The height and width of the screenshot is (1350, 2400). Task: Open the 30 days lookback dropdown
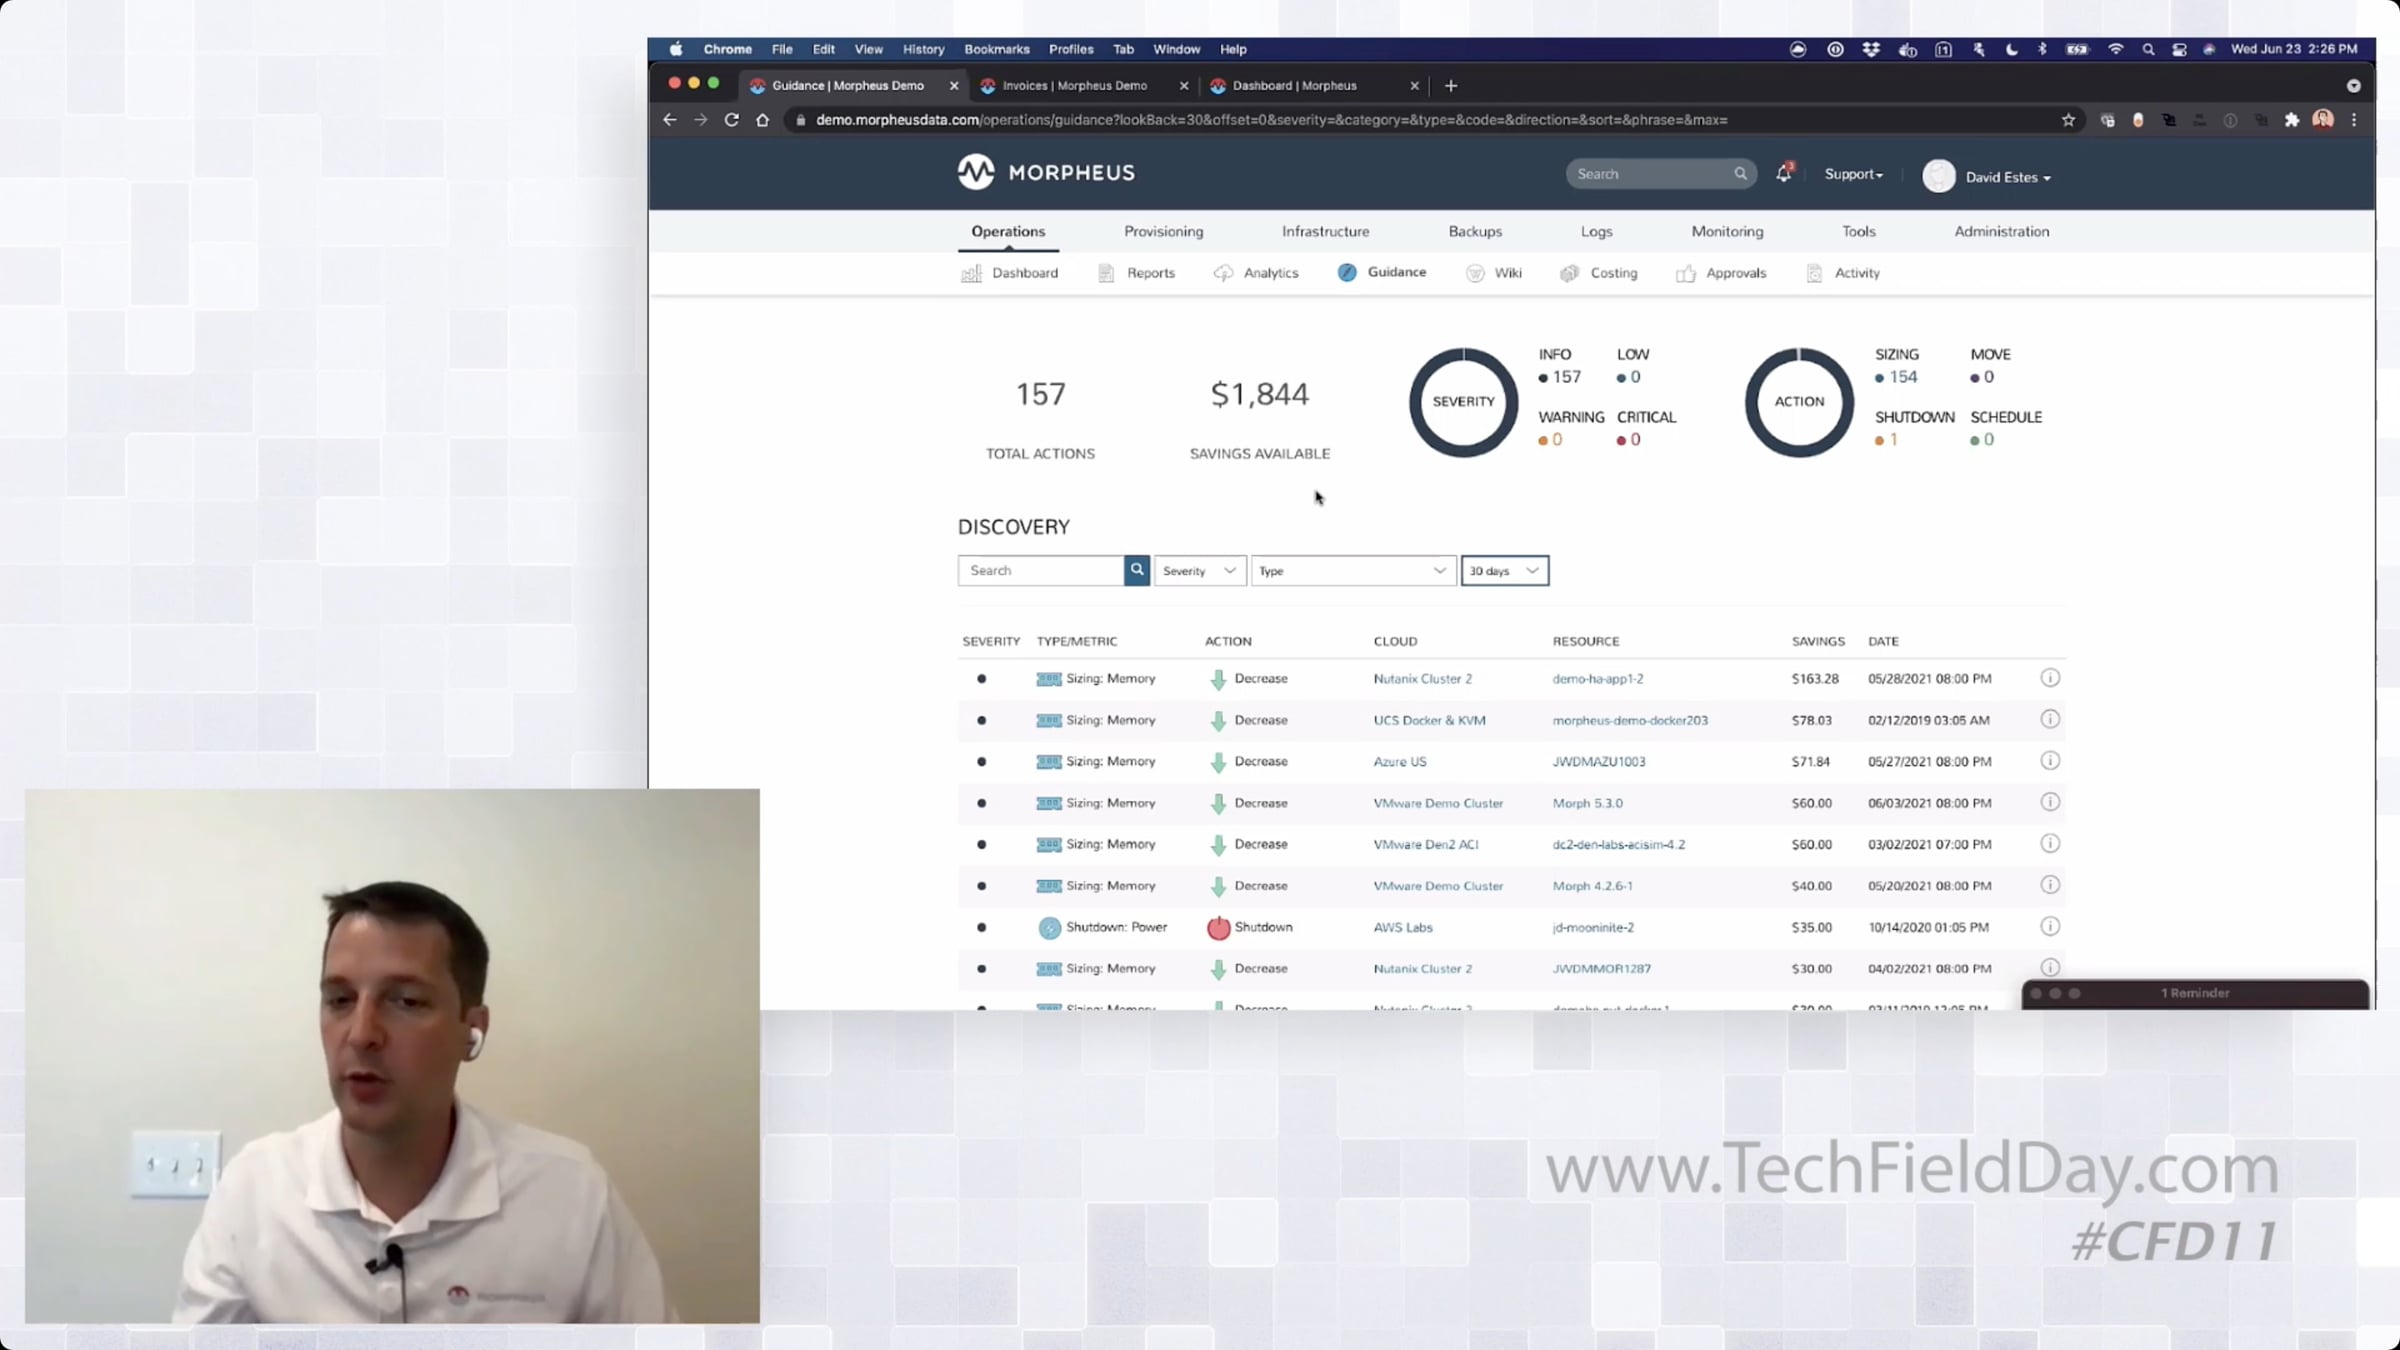coord(1505,570)
